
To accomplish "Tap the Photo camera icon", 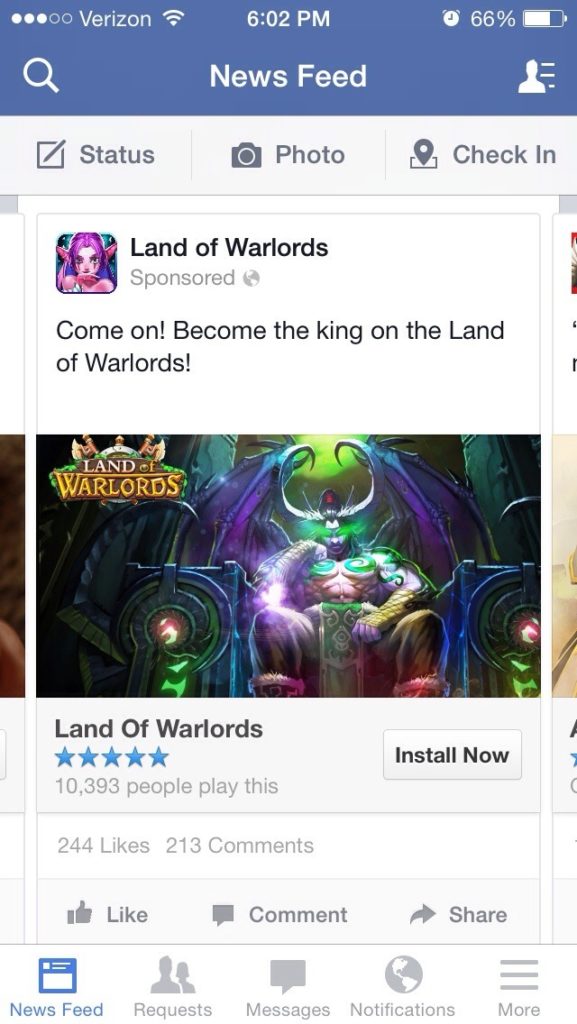I will pos(246,155).
